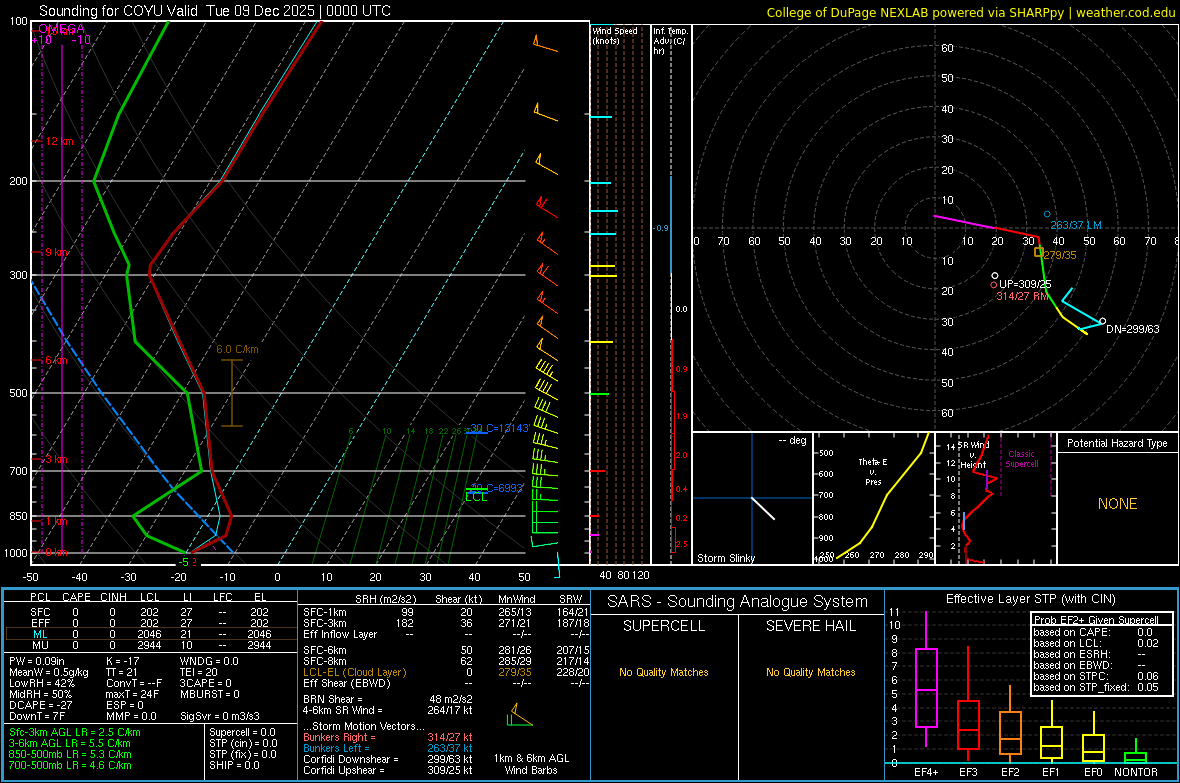Click the Theta-E v. Pres panel label
This screenshot has height=783, width=1180.
coord(873,471)
